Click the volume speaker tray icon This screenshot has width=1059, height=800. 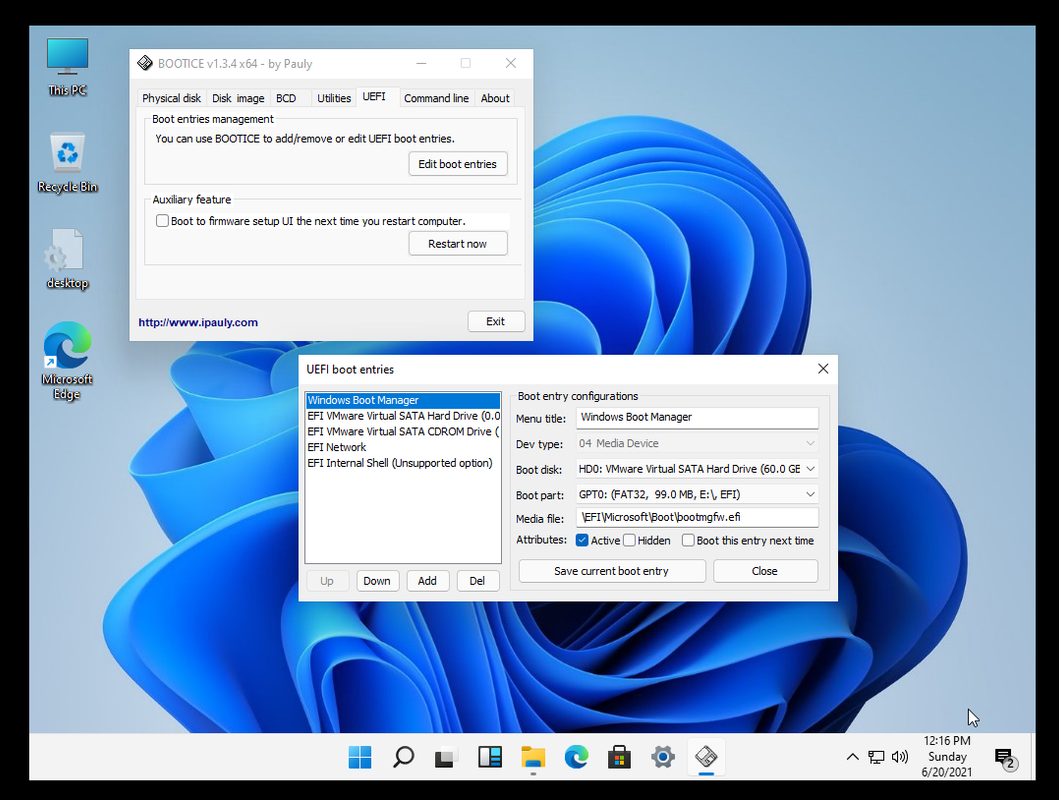[x=900, y=757]
